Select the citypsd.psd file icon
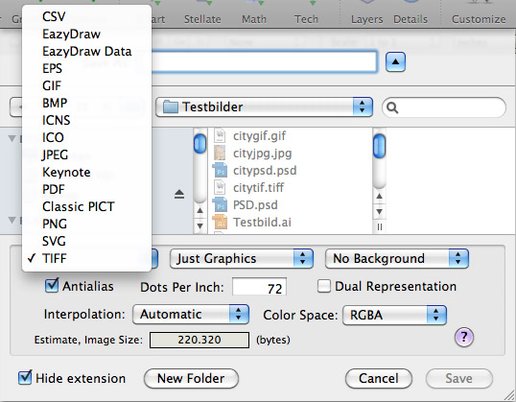This screenshot has height=402, width=516. click(x=220, y=170)
